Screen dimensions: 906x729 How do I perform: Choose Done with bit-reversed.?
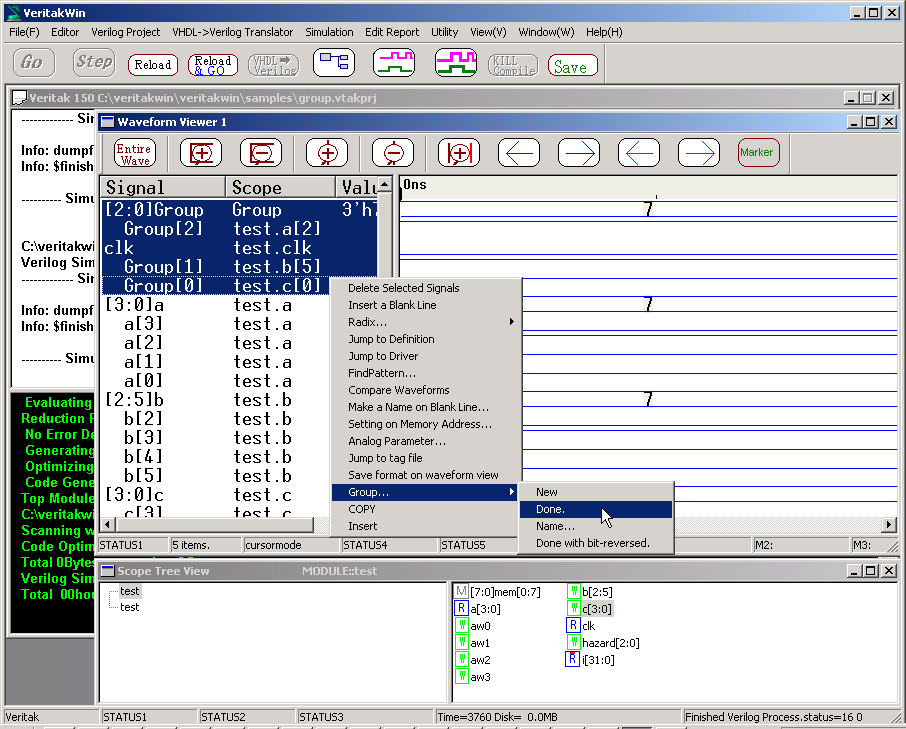click(x=596, y=543)
